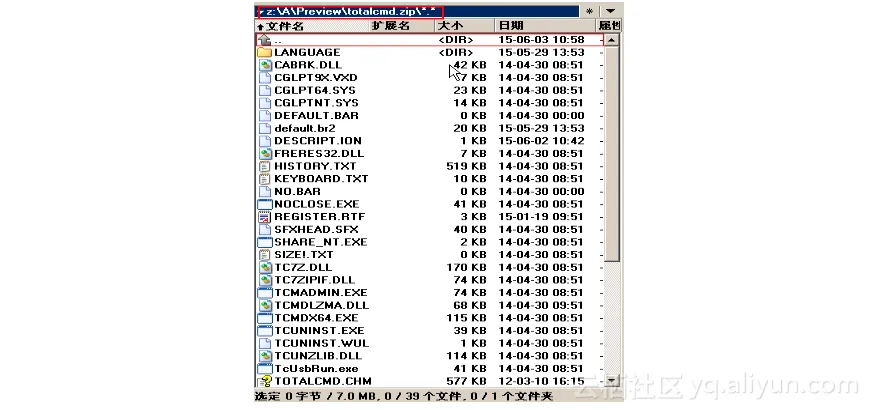Select the SFXHEAD.SFX file icon
This screenshot has width=870, height=410.
(265, 230)
